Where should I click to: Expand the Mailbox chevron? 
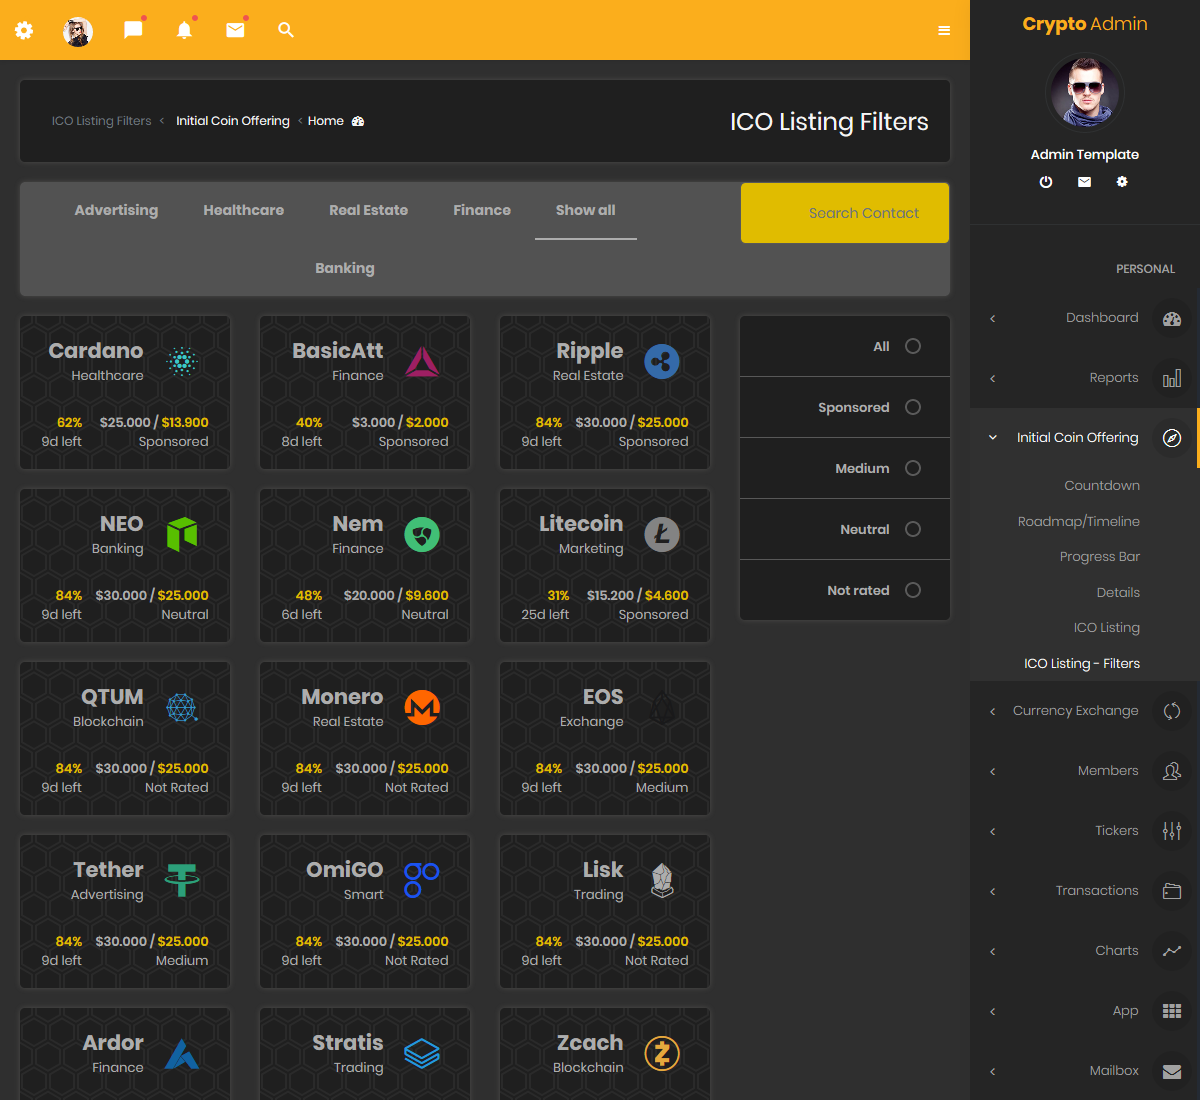(993, 1072)
